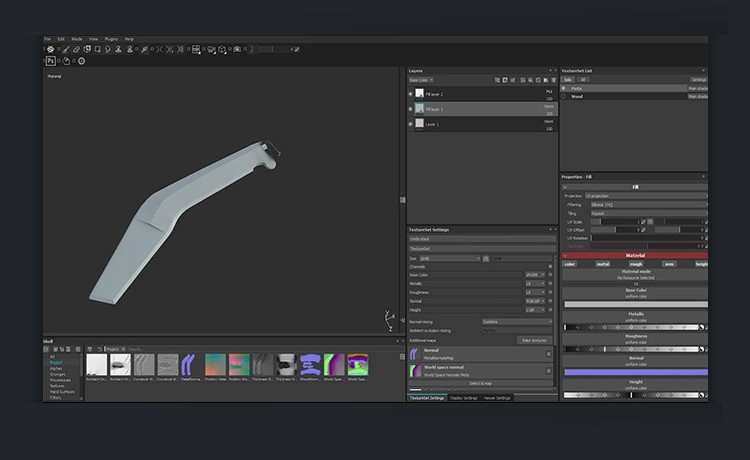Add a new paint layer icon in Layers toolbar
This screenshot has height=460, width=750.
click(523, 80)
